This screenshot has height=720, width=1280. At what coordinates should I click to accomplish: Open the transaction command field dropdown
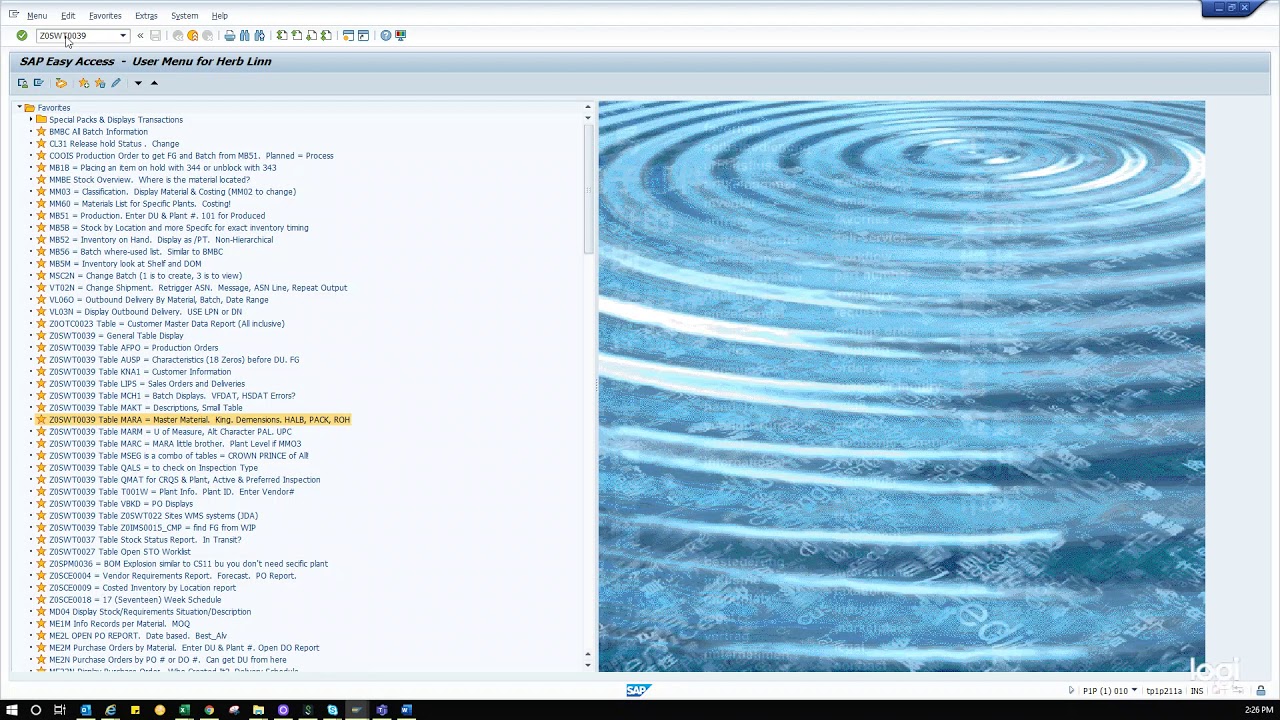(x=123, y=36)
